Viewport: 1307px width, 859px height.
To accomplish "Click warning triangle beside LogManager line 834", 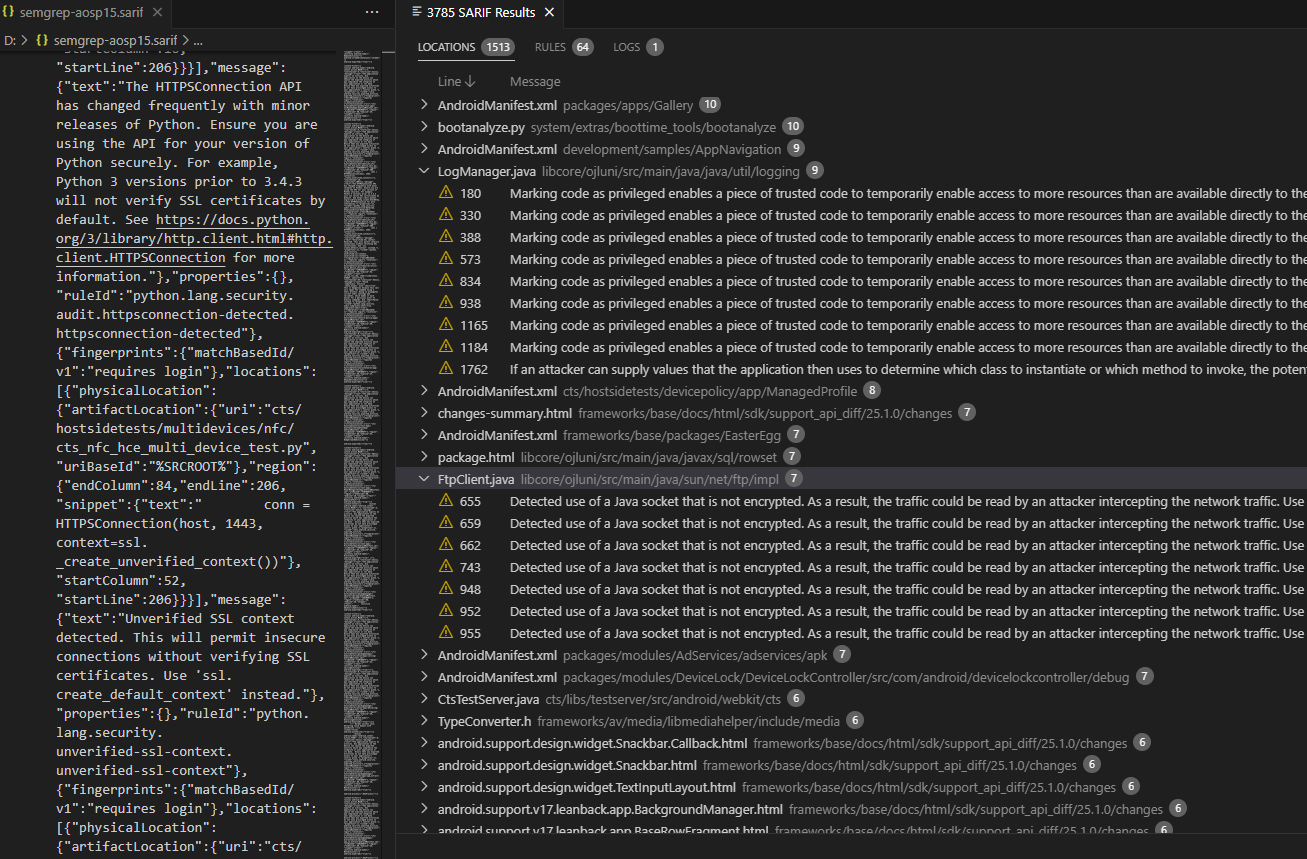I will [446, 281].
